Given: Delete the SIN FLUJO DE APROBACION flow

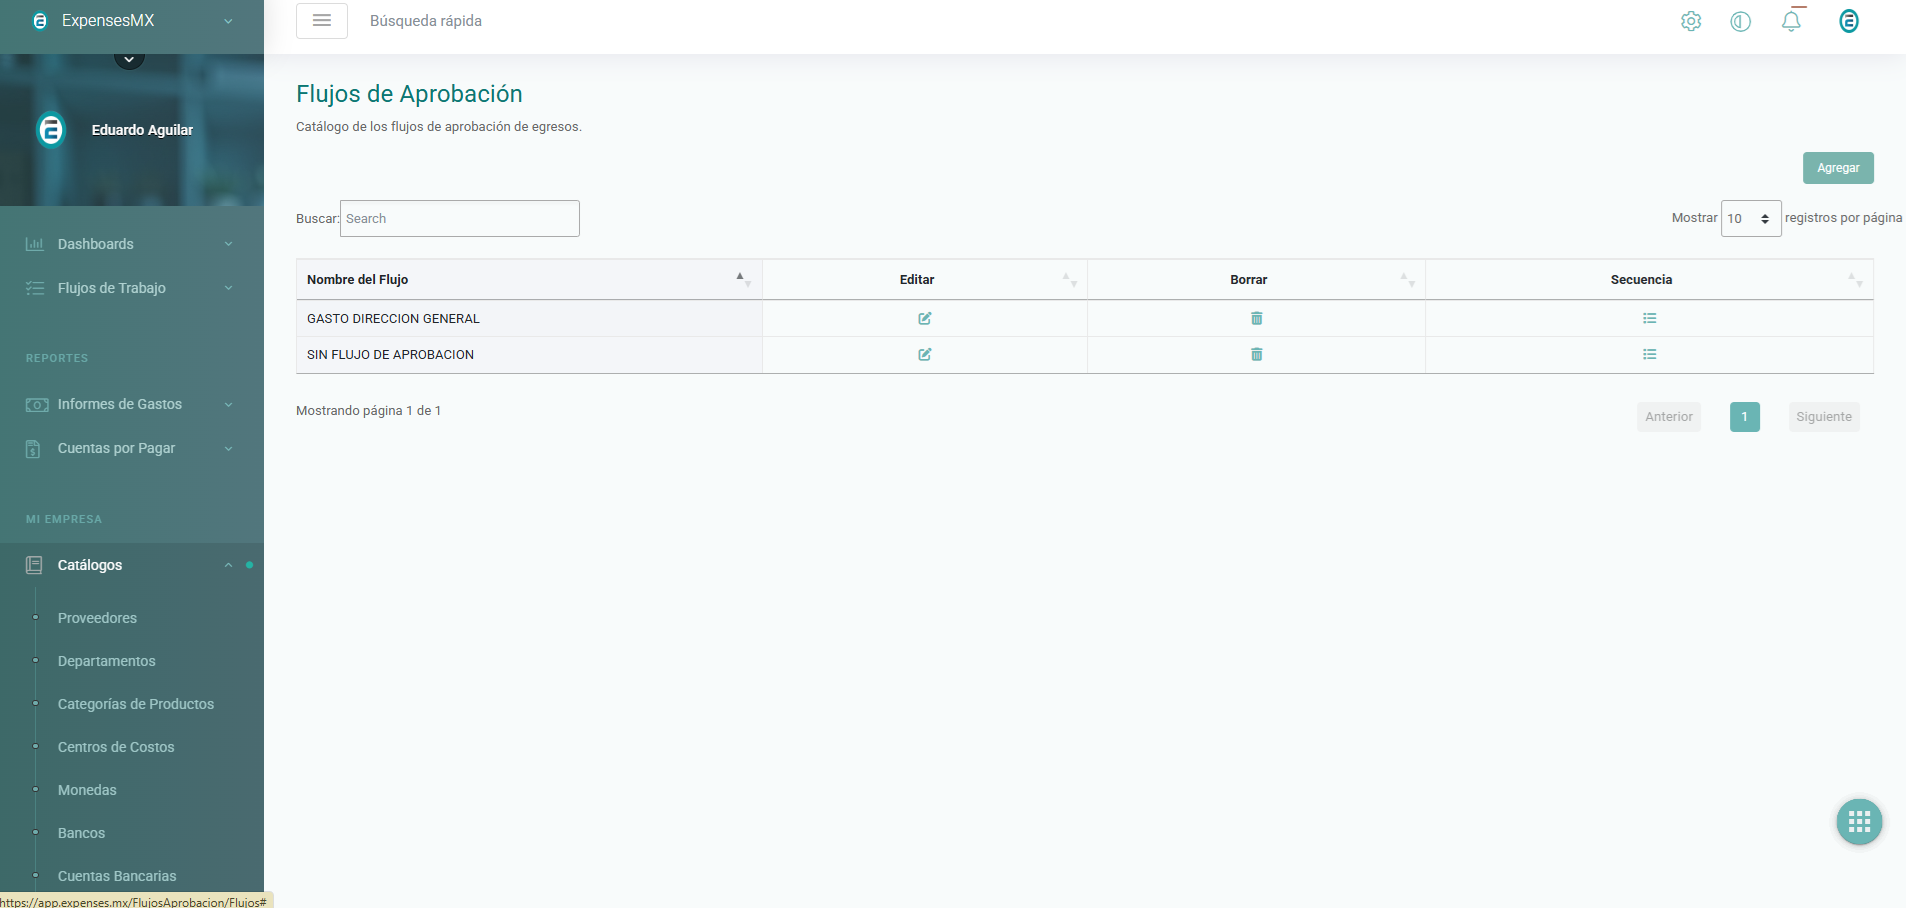Looking at the screenshot, I should [x=1256, y=354].
